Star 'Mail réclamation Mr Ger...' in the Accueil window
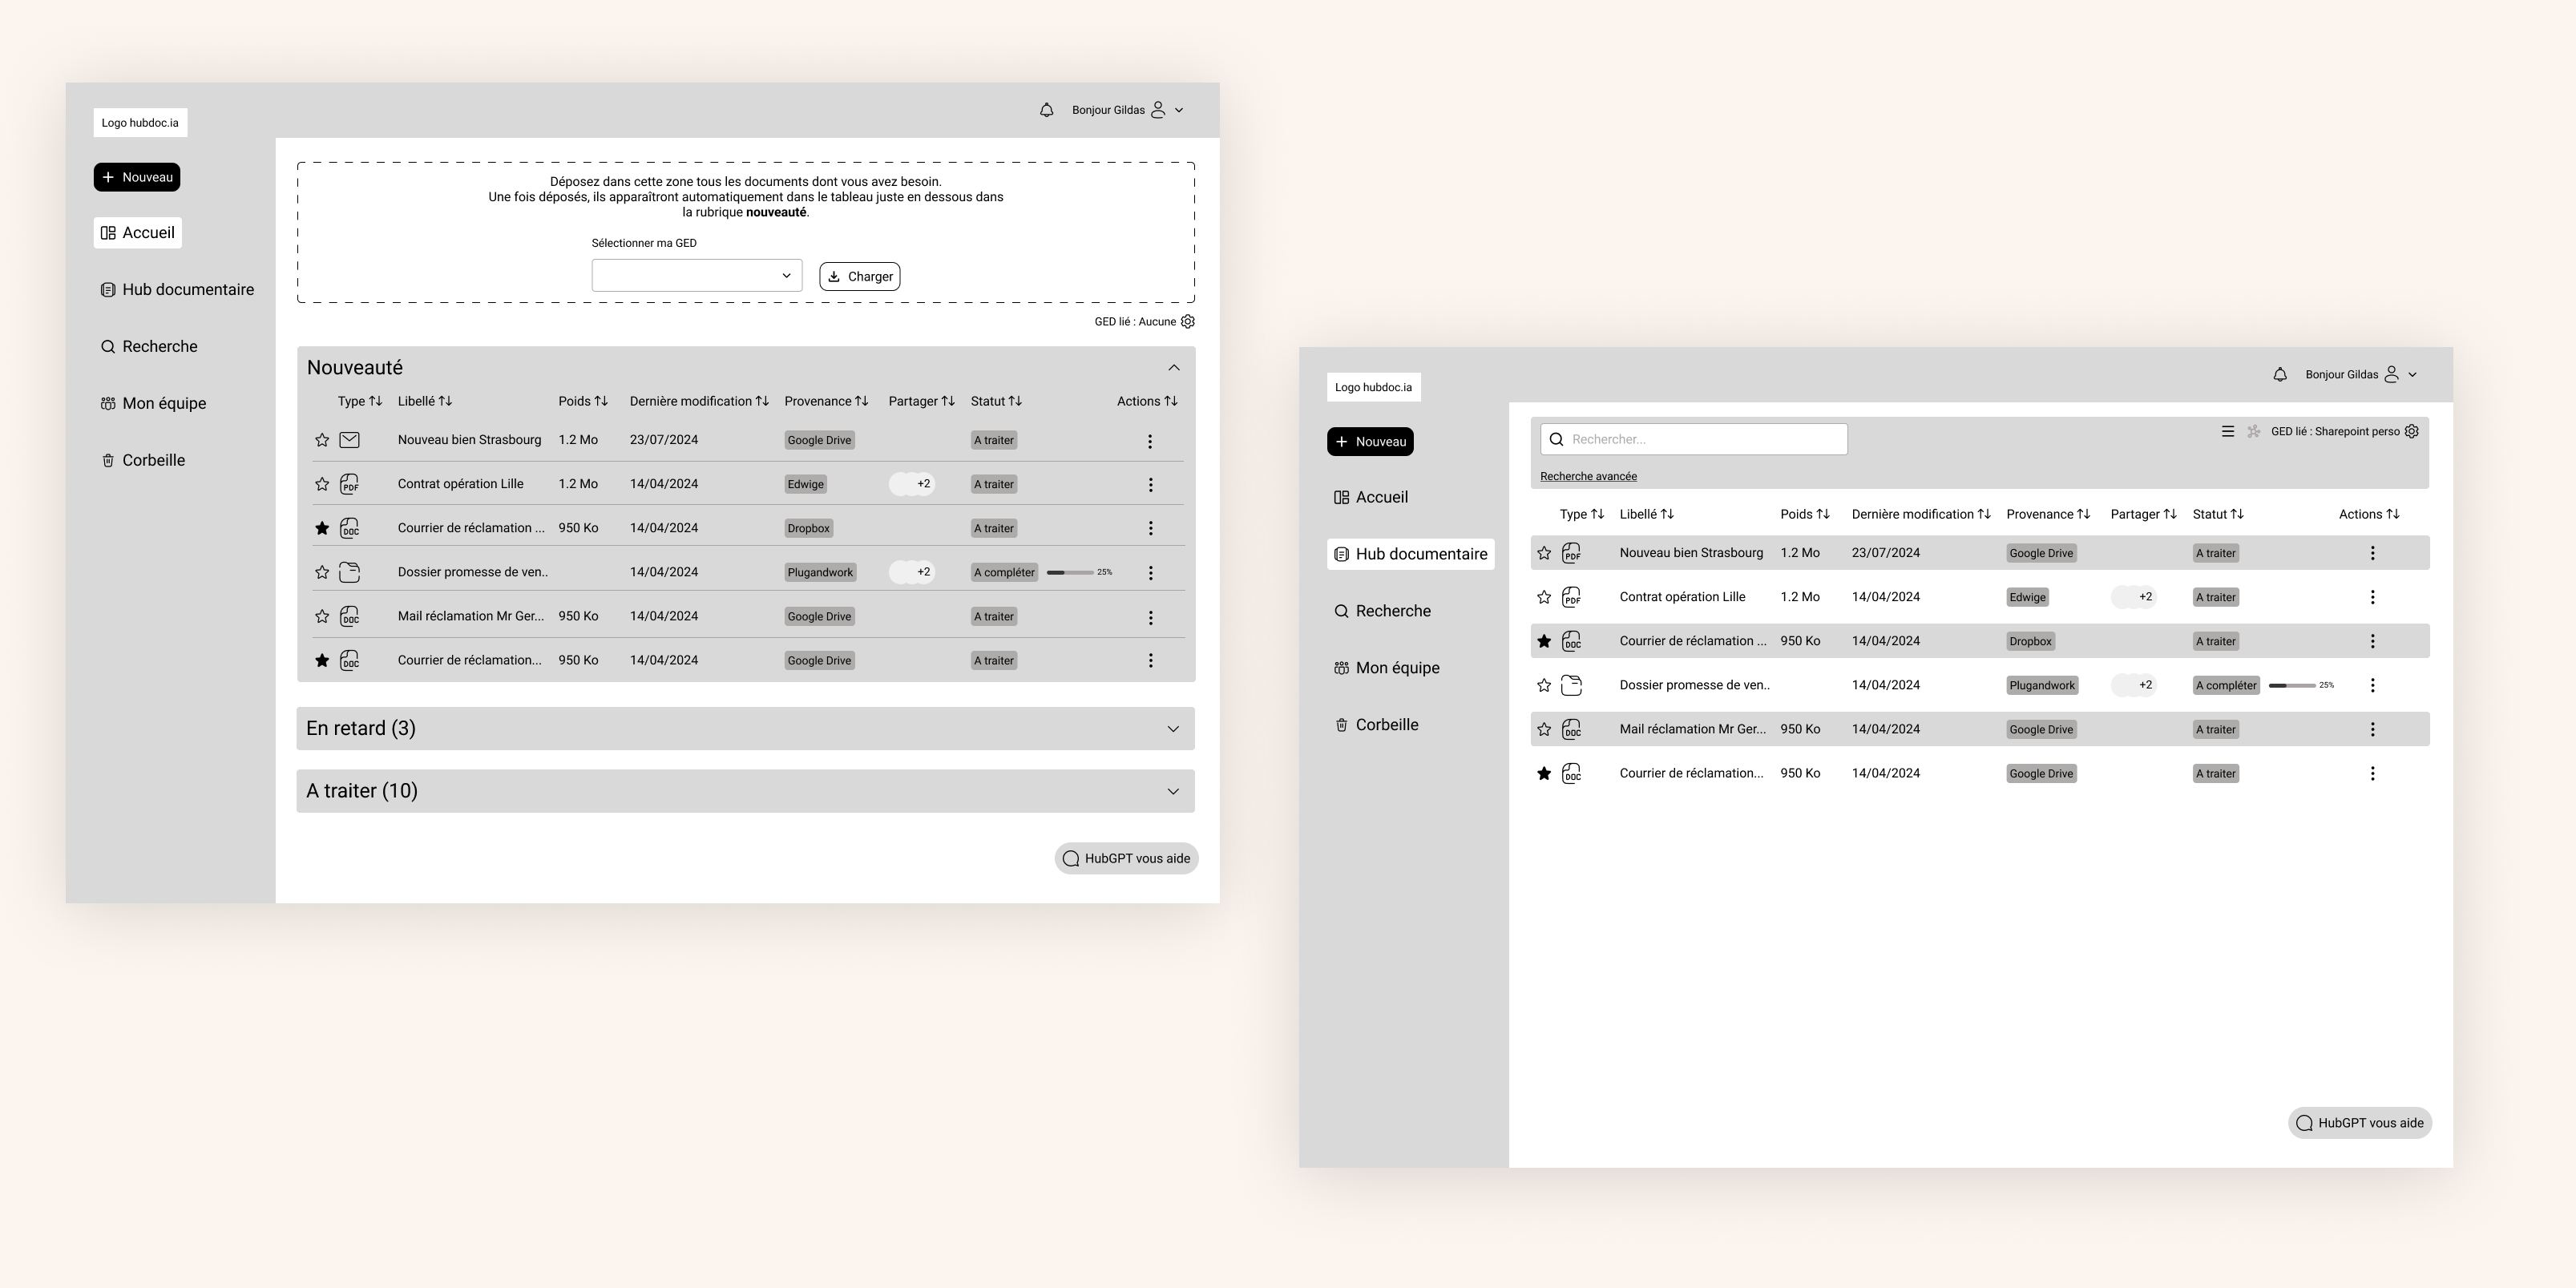 [322, 616]
